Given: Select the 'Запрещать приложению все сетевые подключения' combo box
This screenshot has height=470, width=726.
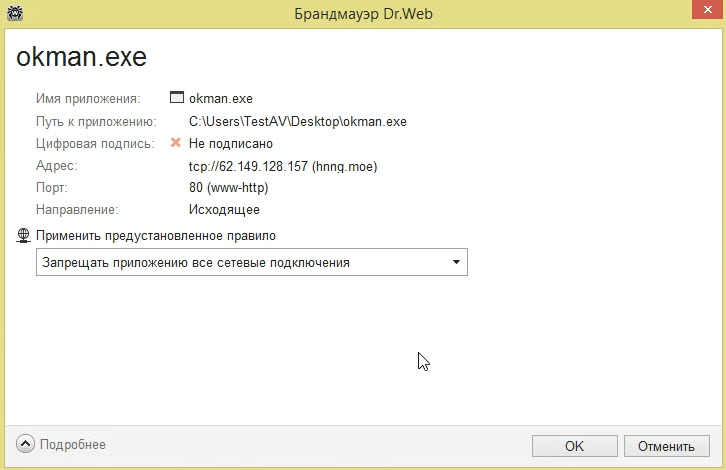Looking at the screenshot, I should [x=240, y=262].
